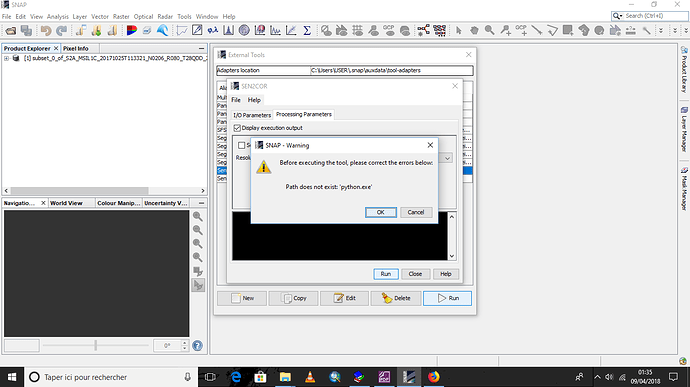690x387 pixels.
Task: Open the Raster menu
Action: pos(121,16)
